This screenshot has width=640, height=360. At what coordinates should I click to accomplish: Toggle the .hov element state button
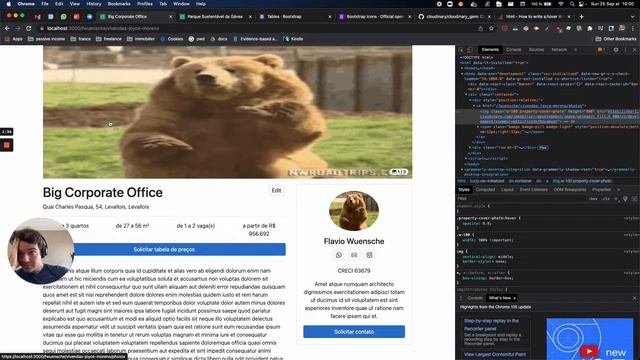point(593,199)
